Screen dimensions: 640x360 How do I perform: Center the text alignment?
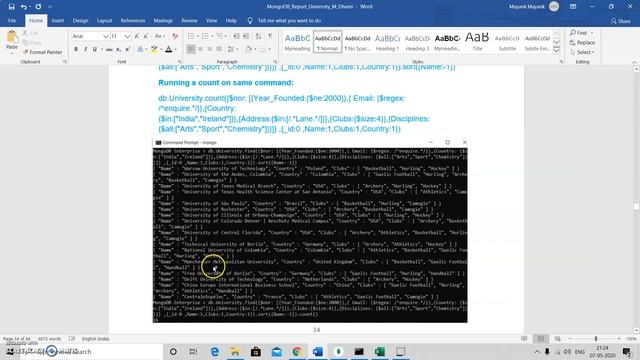(x=200, y=49)
